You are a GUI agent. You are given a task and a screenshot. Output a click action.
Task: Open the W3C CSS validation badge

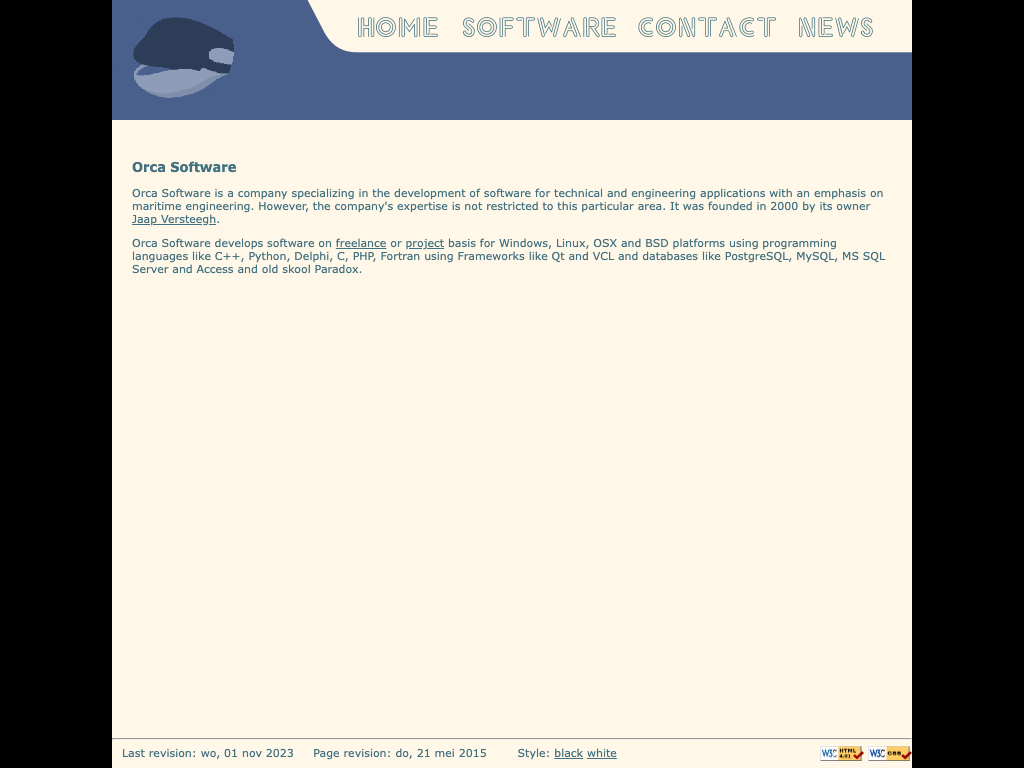pos(889,753)
